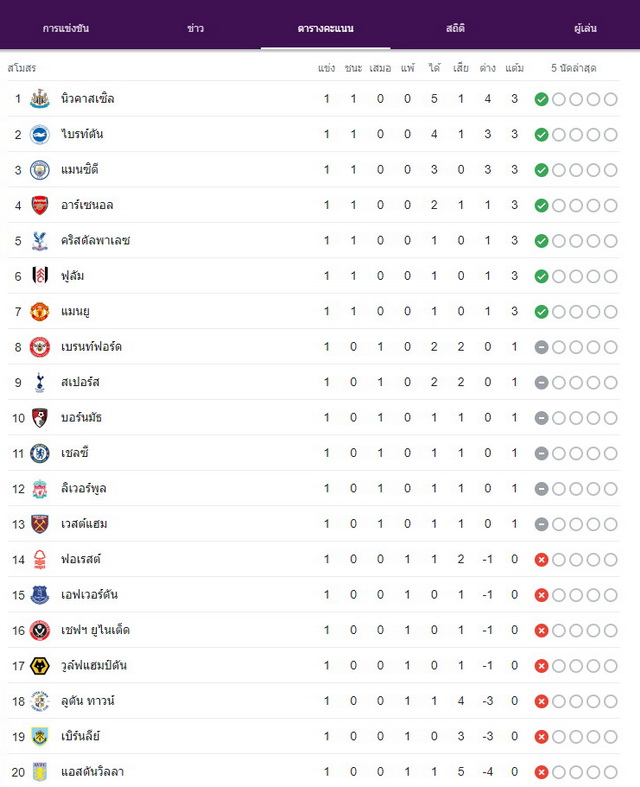Click the Chelsea club badge
640x787 pixels.
coord(40,453)
